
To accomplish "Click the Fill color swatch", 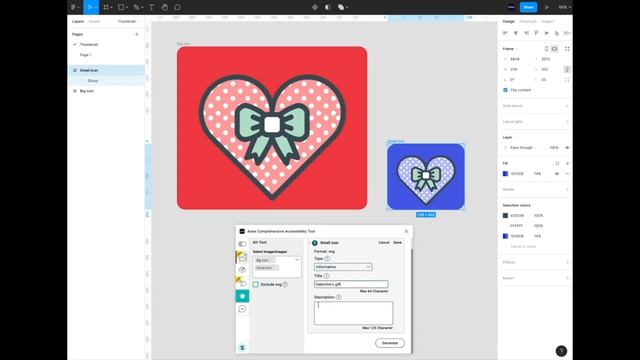I will [x=505, y=173].
